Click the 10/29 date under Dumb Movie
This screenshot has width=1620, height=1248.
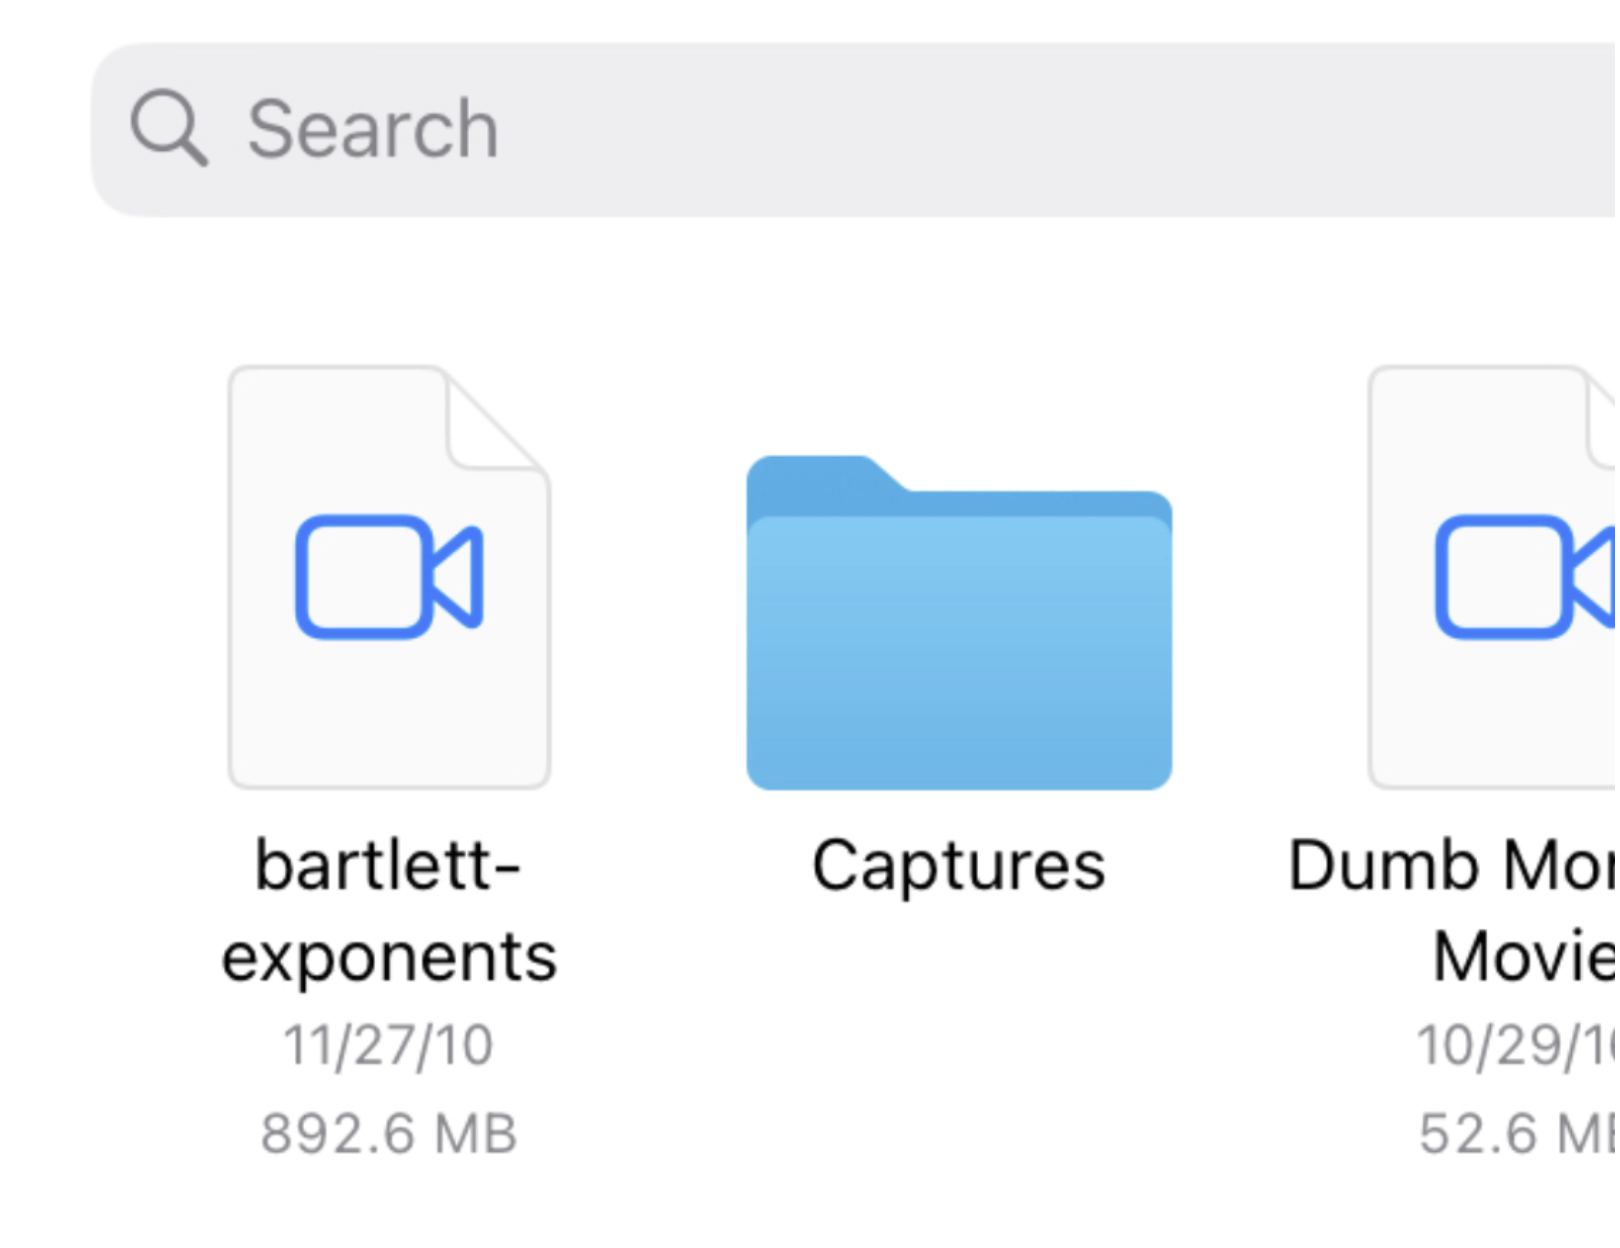coord(1515,1046)
